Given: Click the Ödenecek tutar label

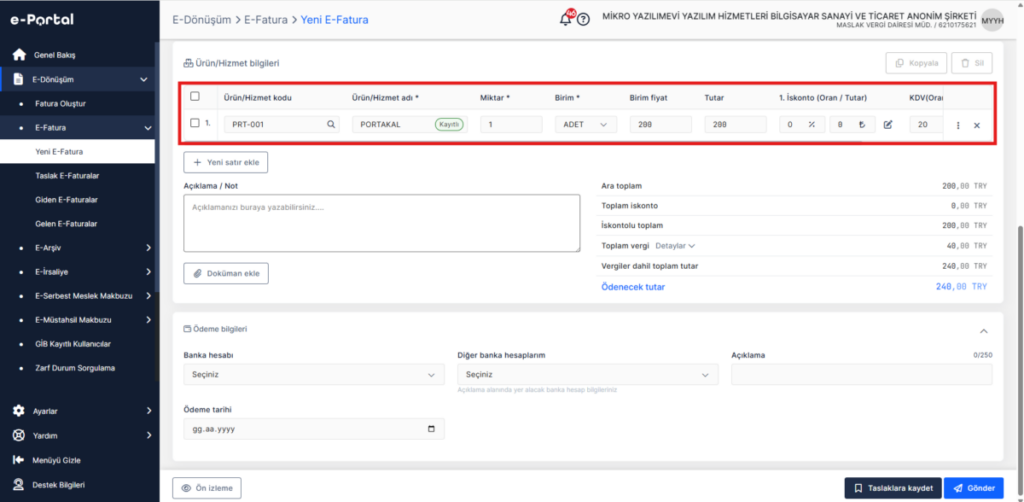Looking at the screenshot, I should click(633, 287).
